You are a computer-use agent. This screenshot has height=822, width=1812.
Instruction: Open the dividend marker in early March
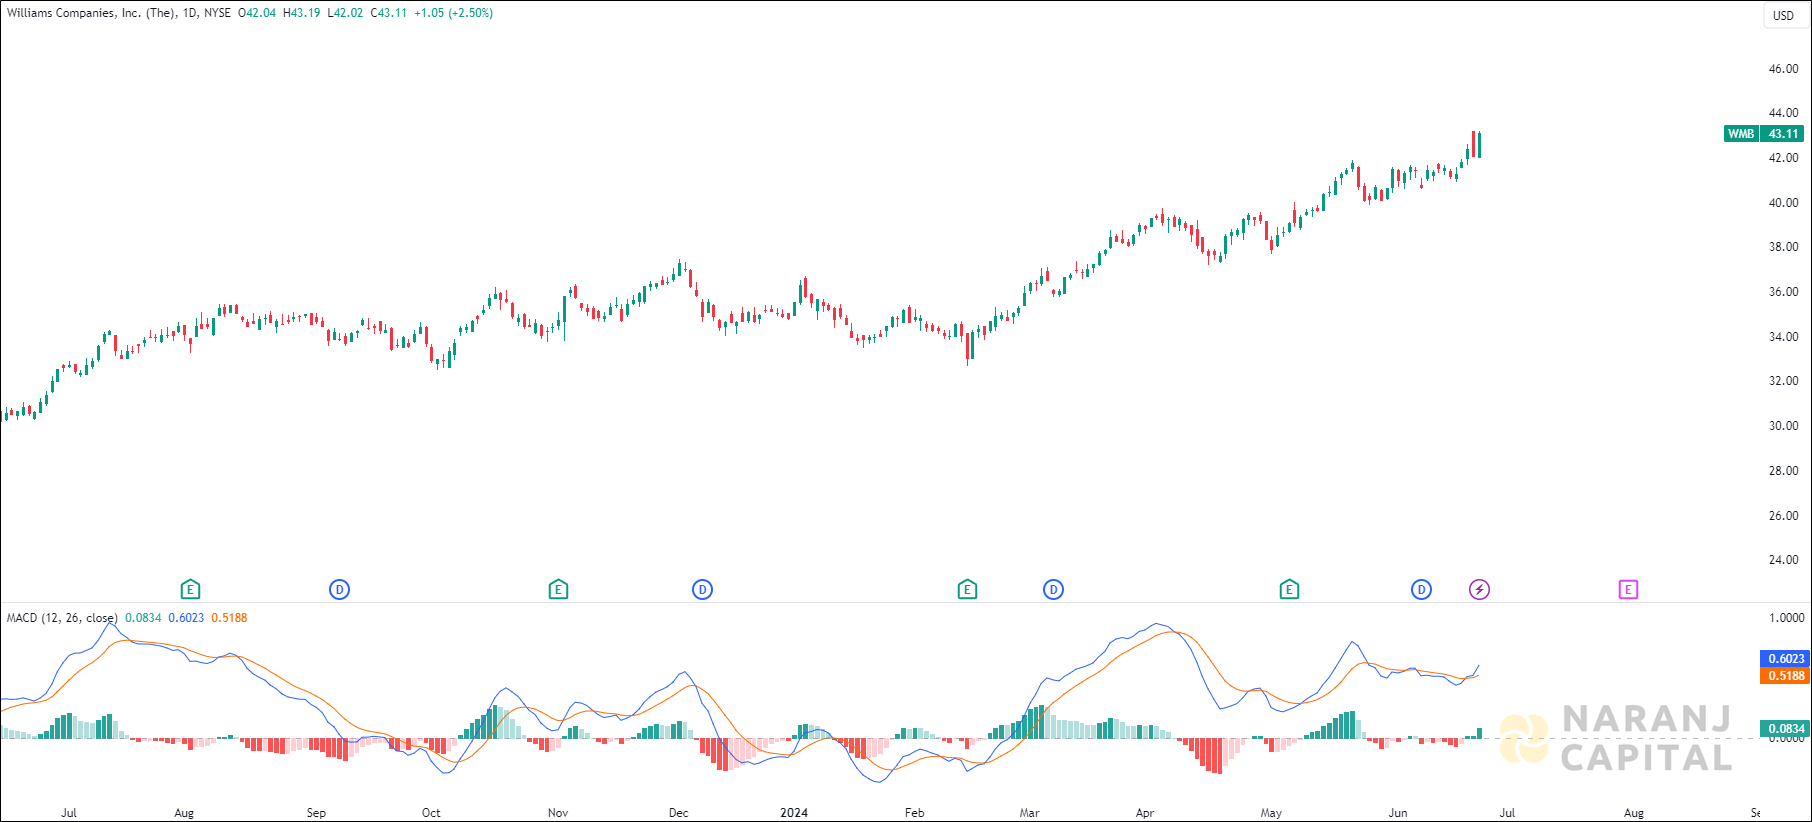(x=1053, y=590)
